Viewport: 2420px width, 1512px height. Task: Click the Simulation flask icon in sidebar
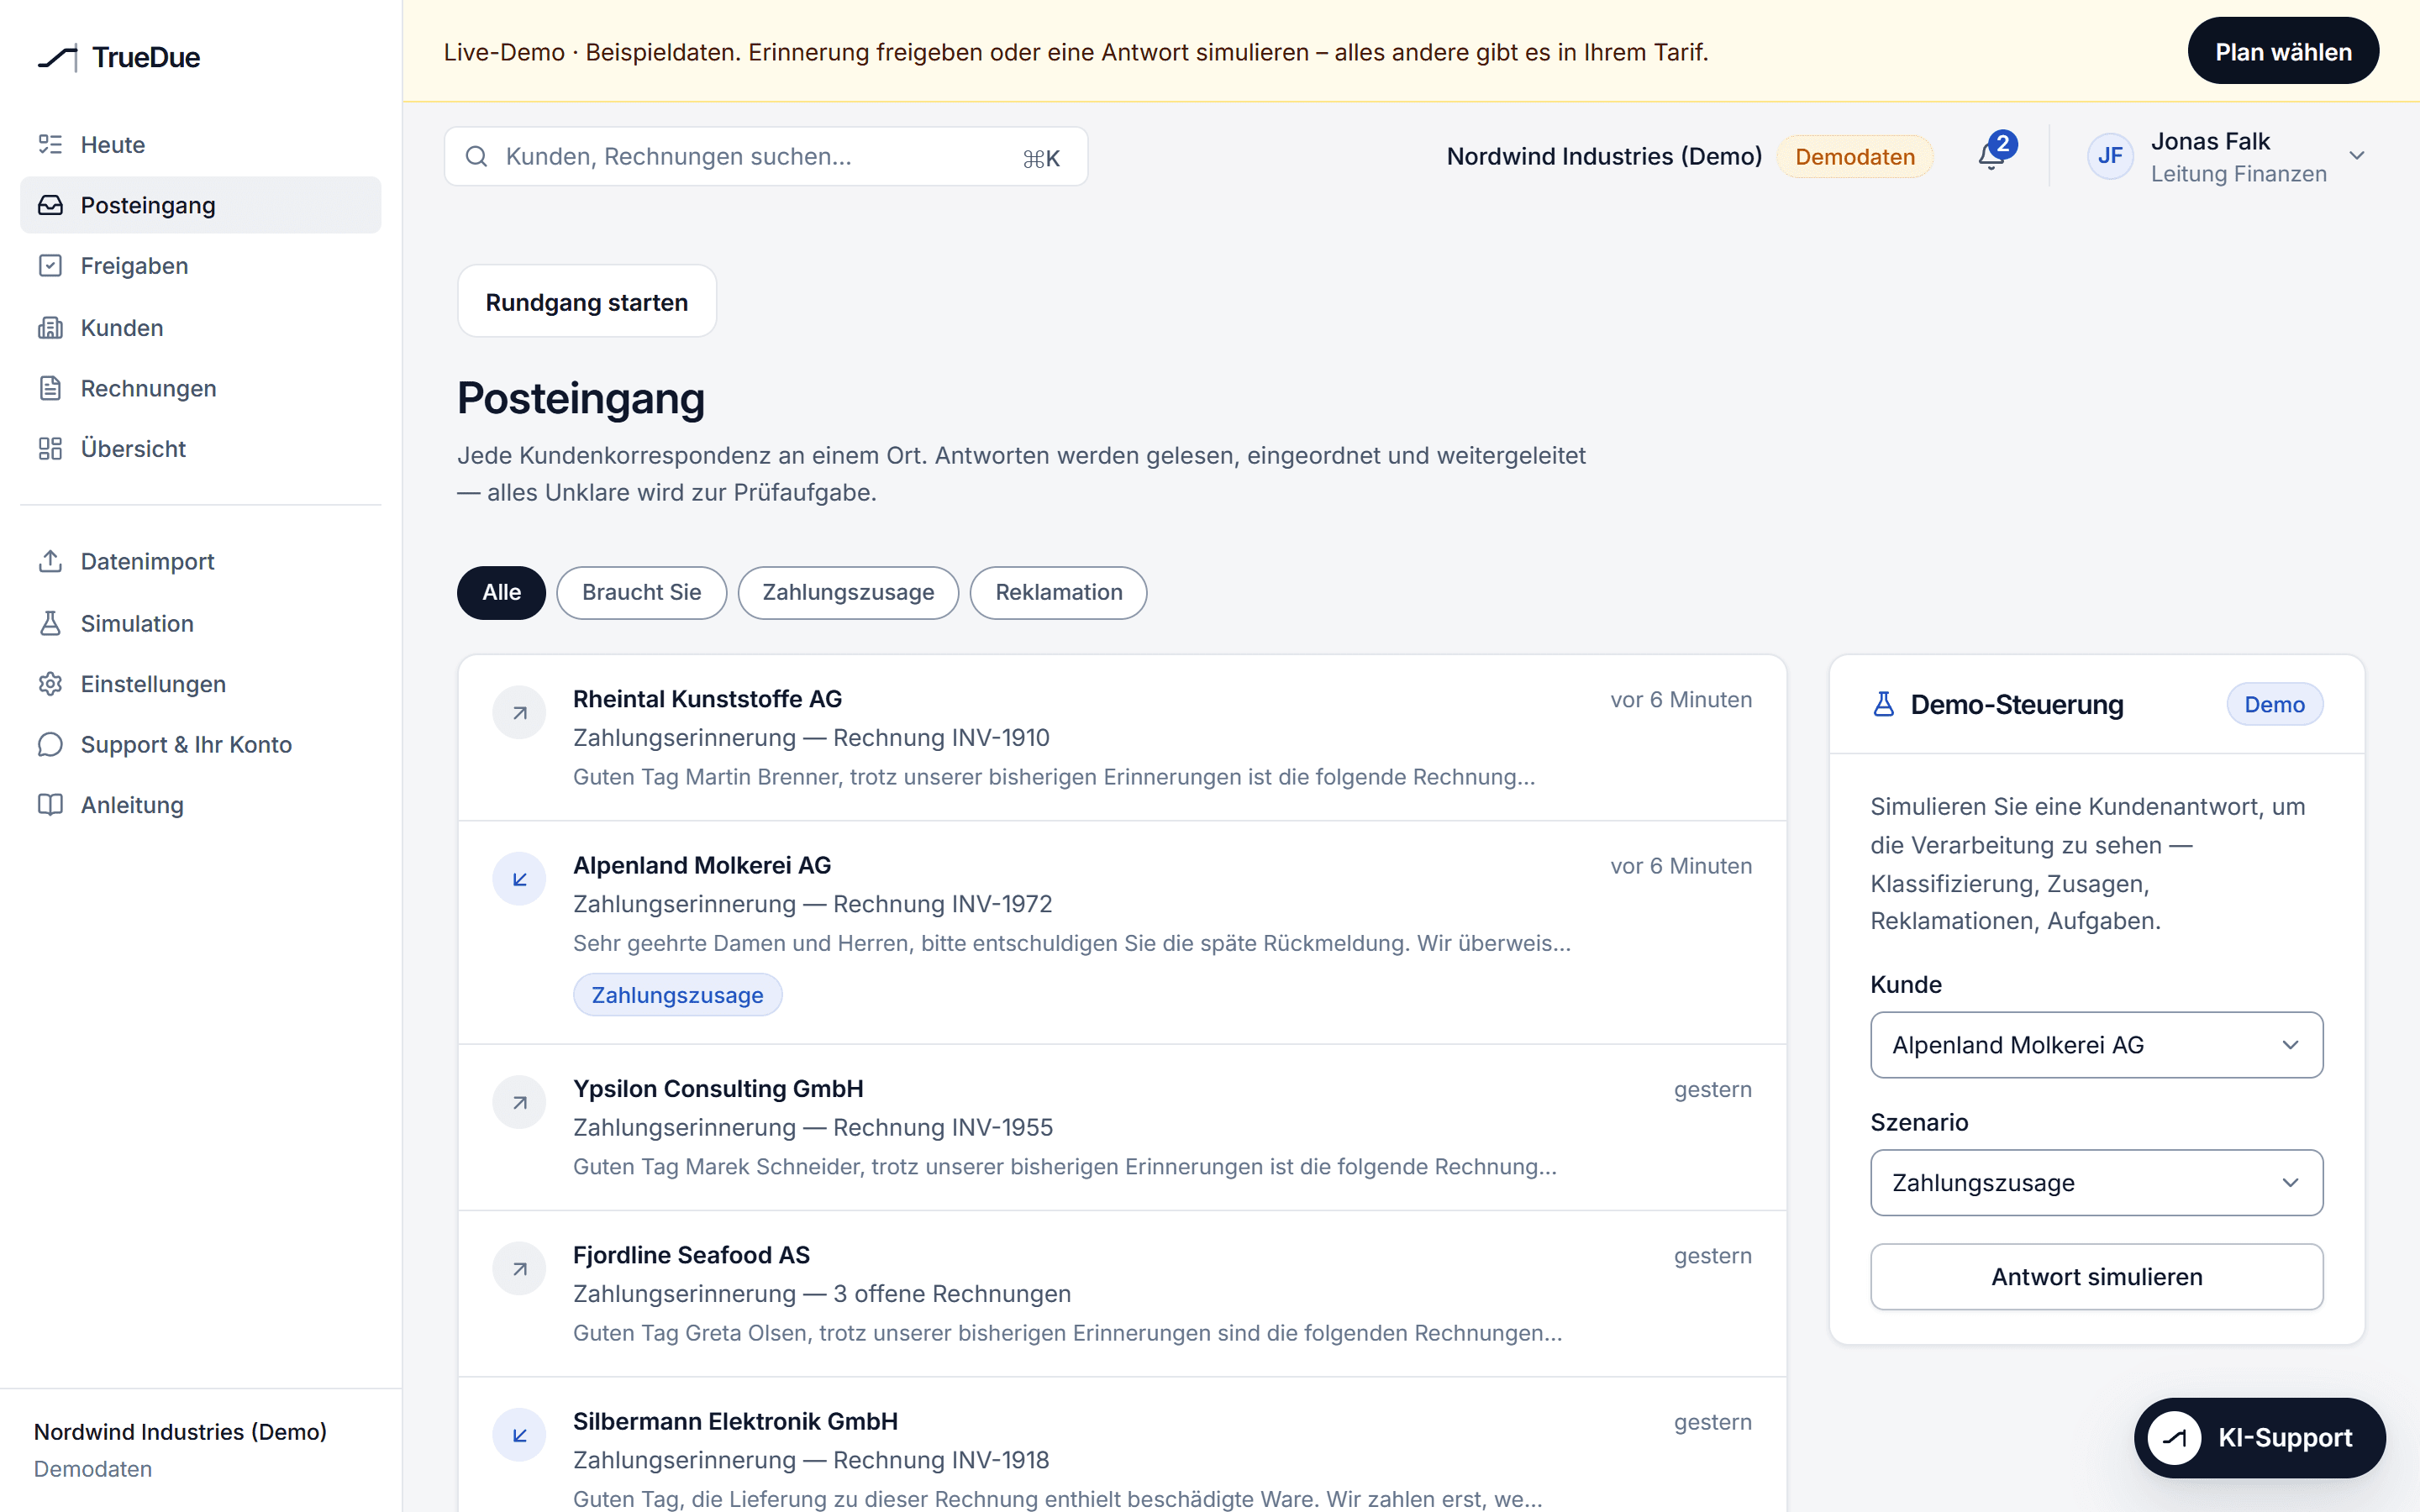(50, 623)
